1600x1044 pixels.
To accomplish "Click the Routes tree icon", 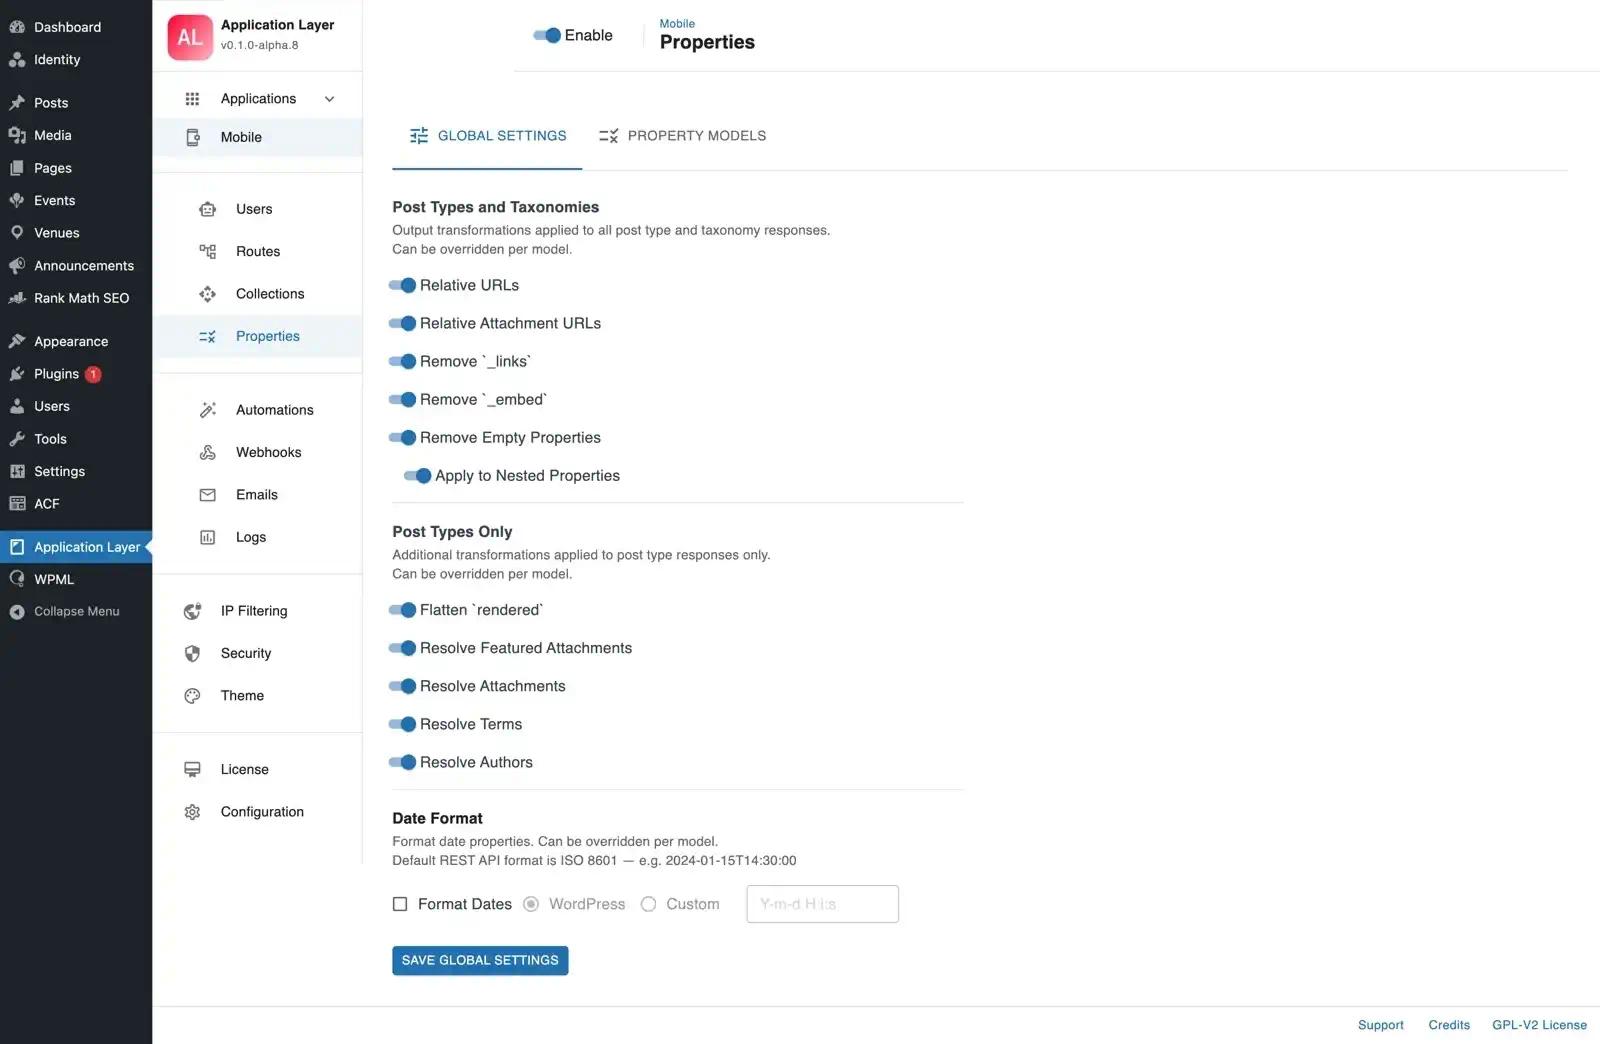I will (207, 252).
